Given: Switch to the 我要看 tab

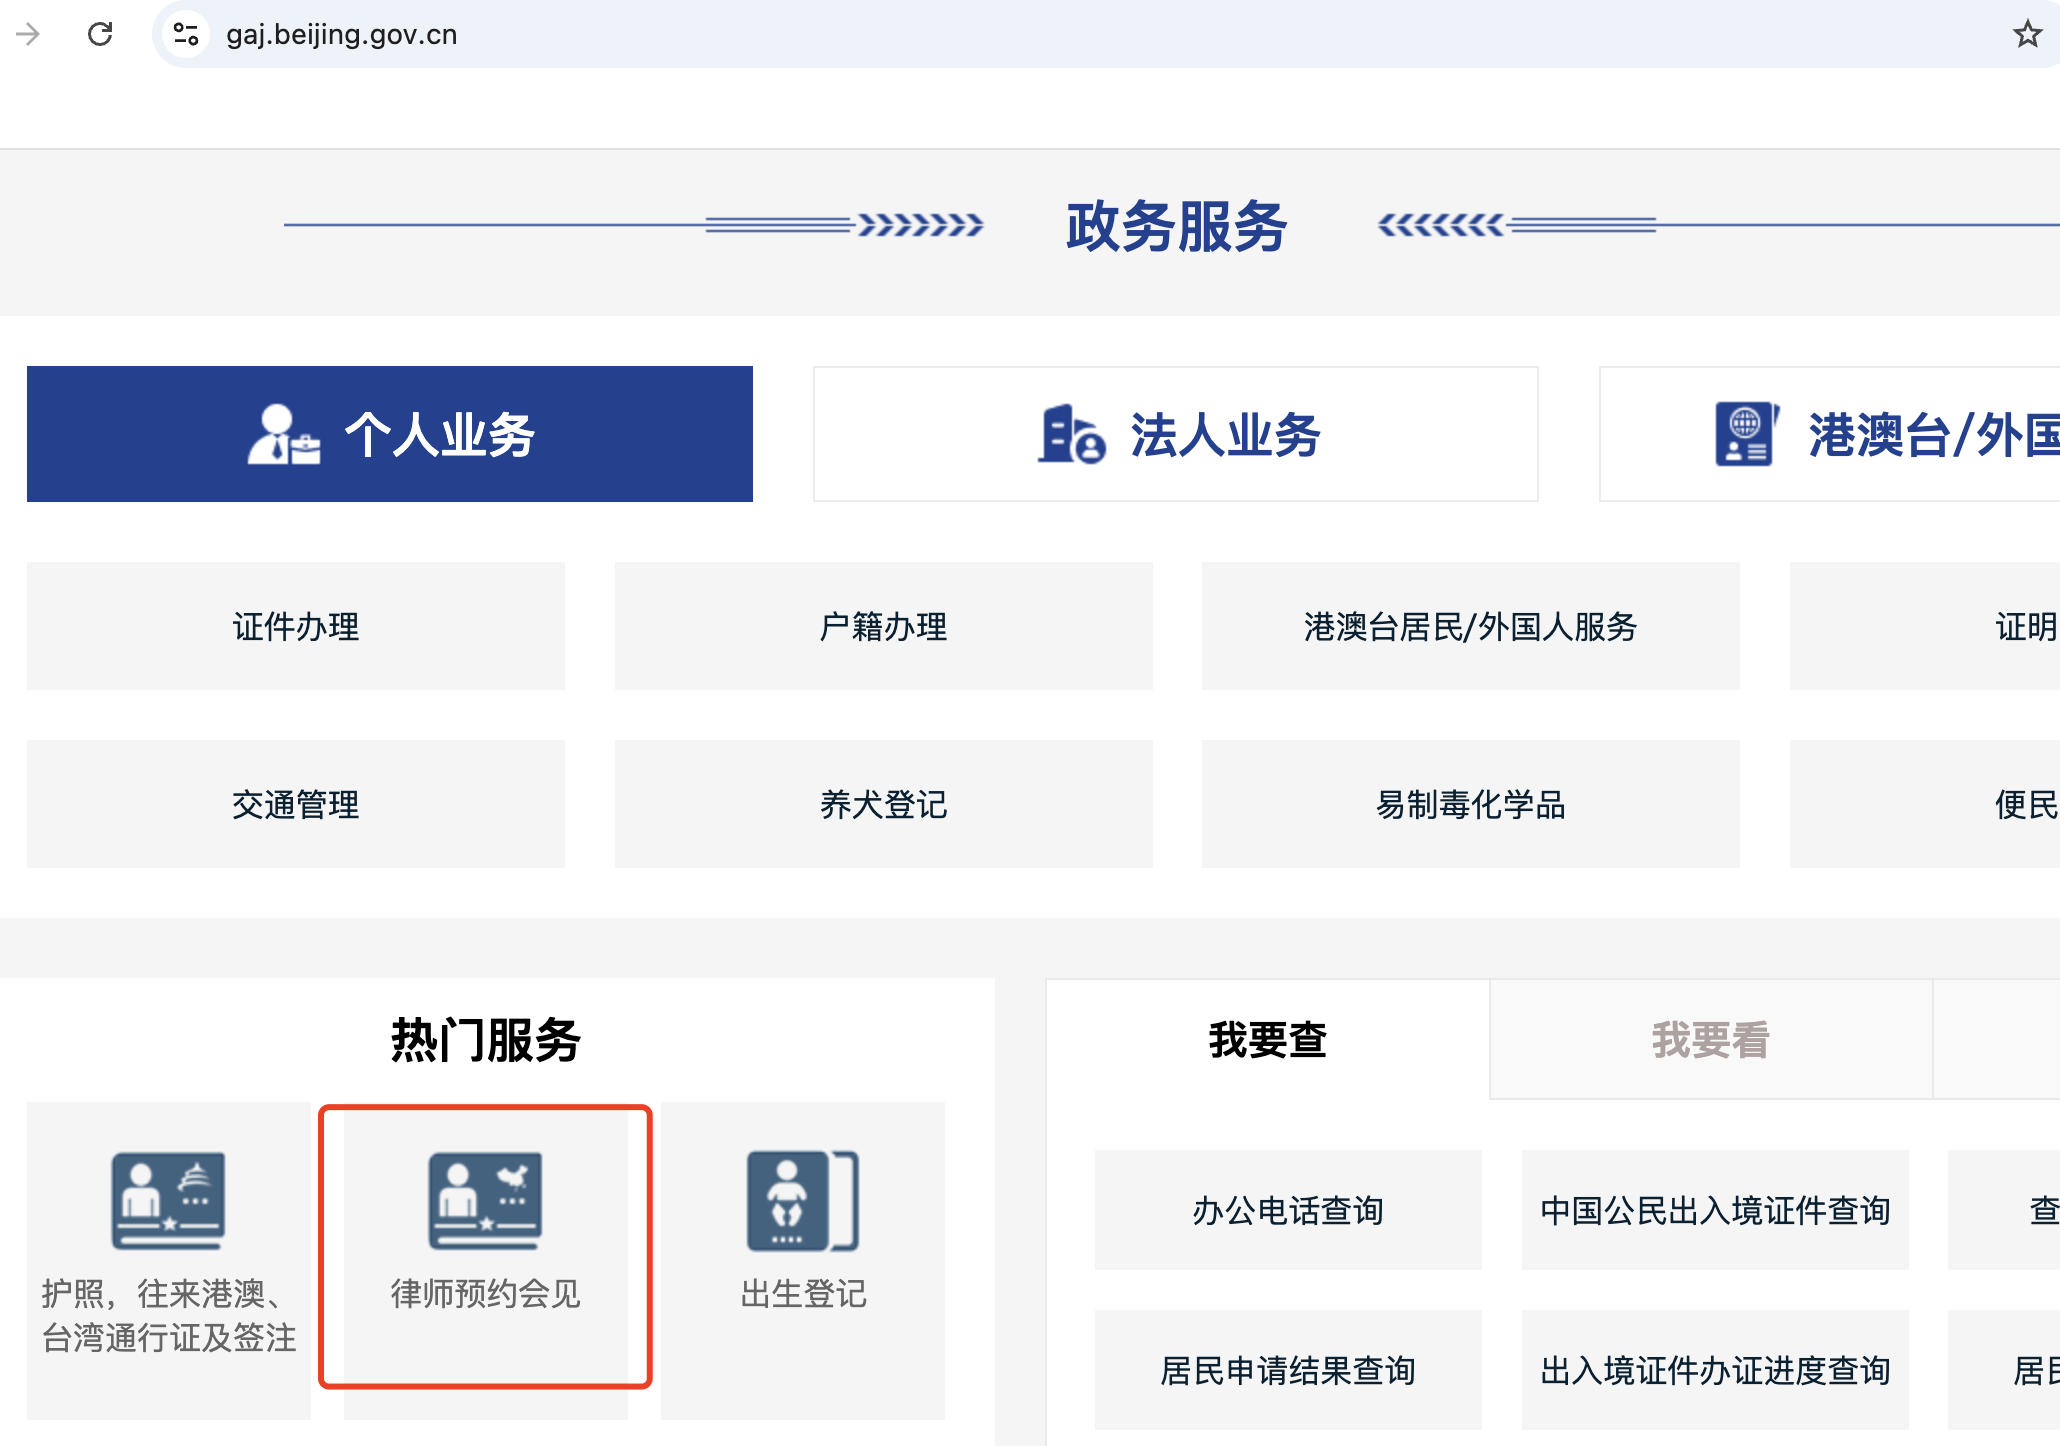Looking at the screenshot, I should 1711,1040.
